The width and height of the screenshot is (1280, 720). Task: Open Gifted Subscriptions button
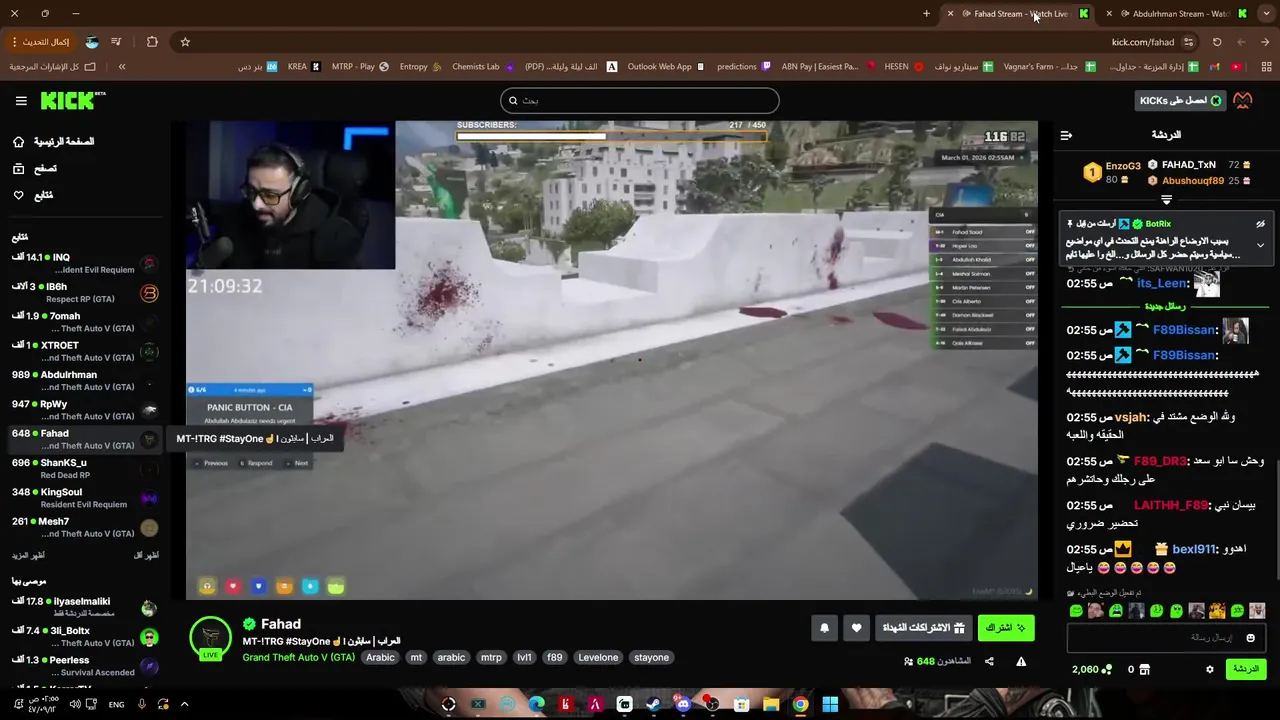coord(923,628)
